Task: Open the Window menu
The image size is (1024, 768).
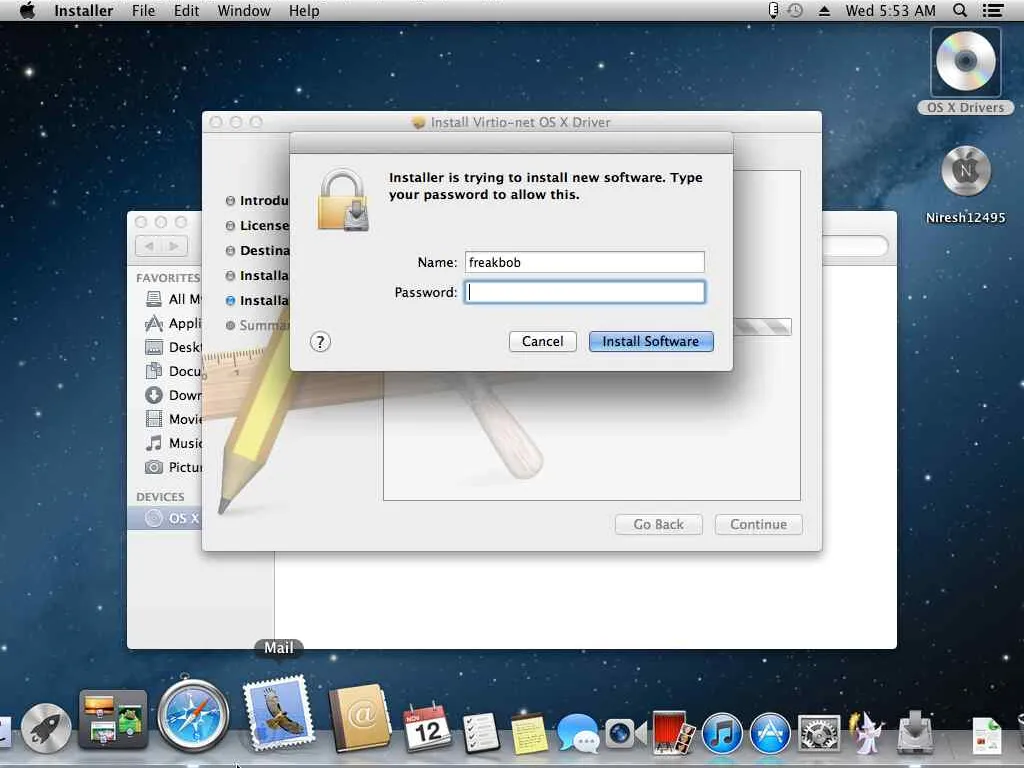Action: tap(244, 10)
